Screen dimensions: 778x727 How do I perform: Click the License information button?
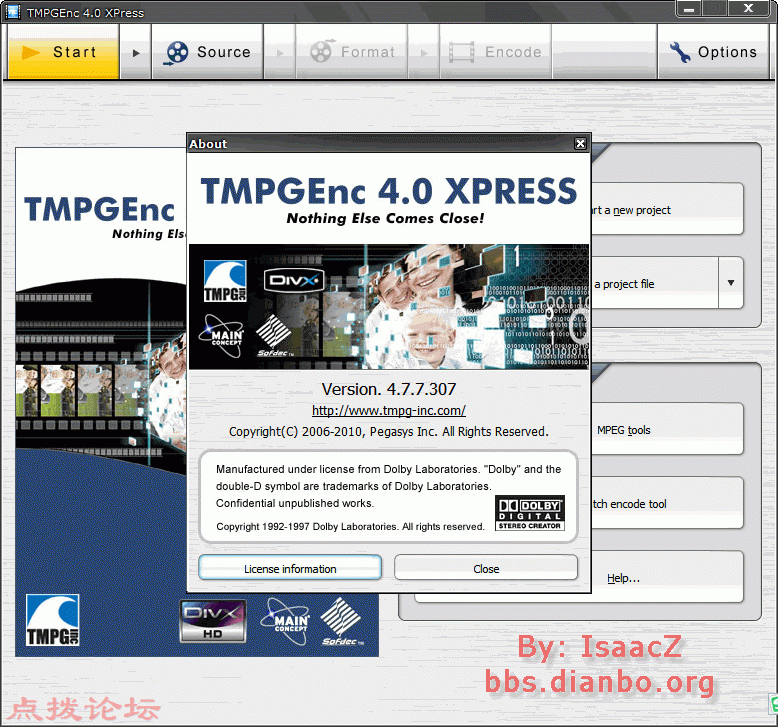pyautogui.click(x=290, y=568)
